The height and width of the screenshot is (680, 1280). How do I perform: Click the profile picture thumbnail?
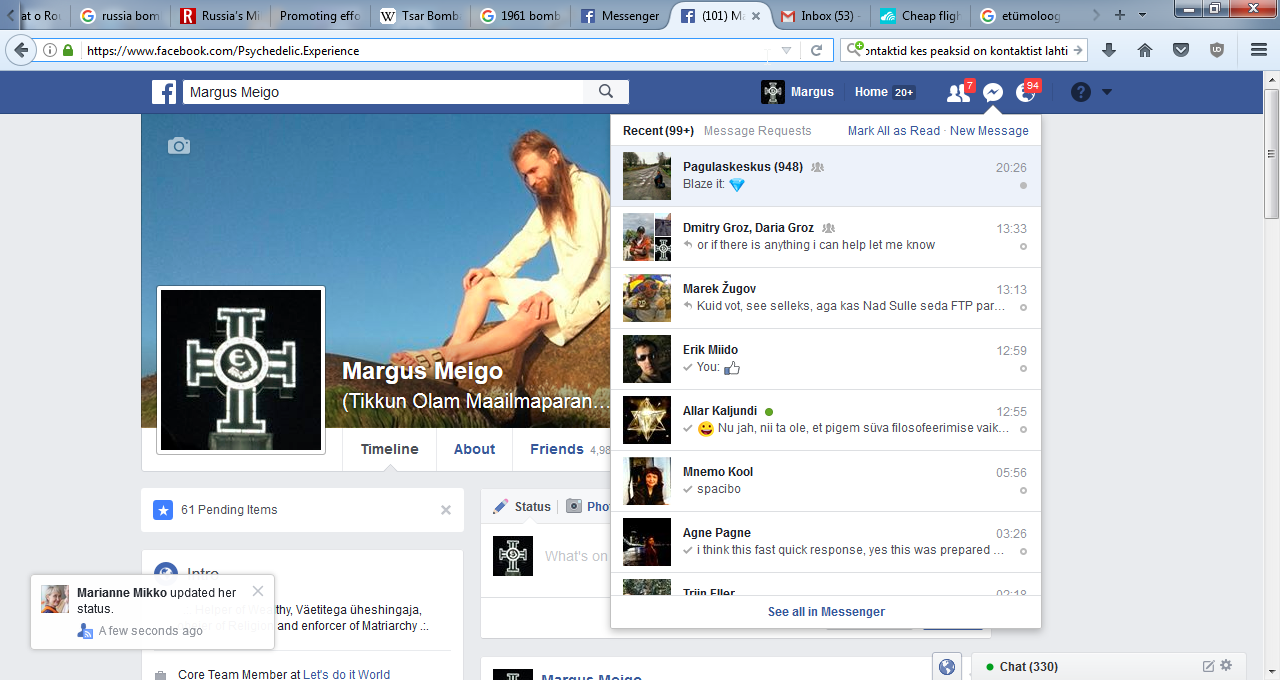click(x=241, y=370)
